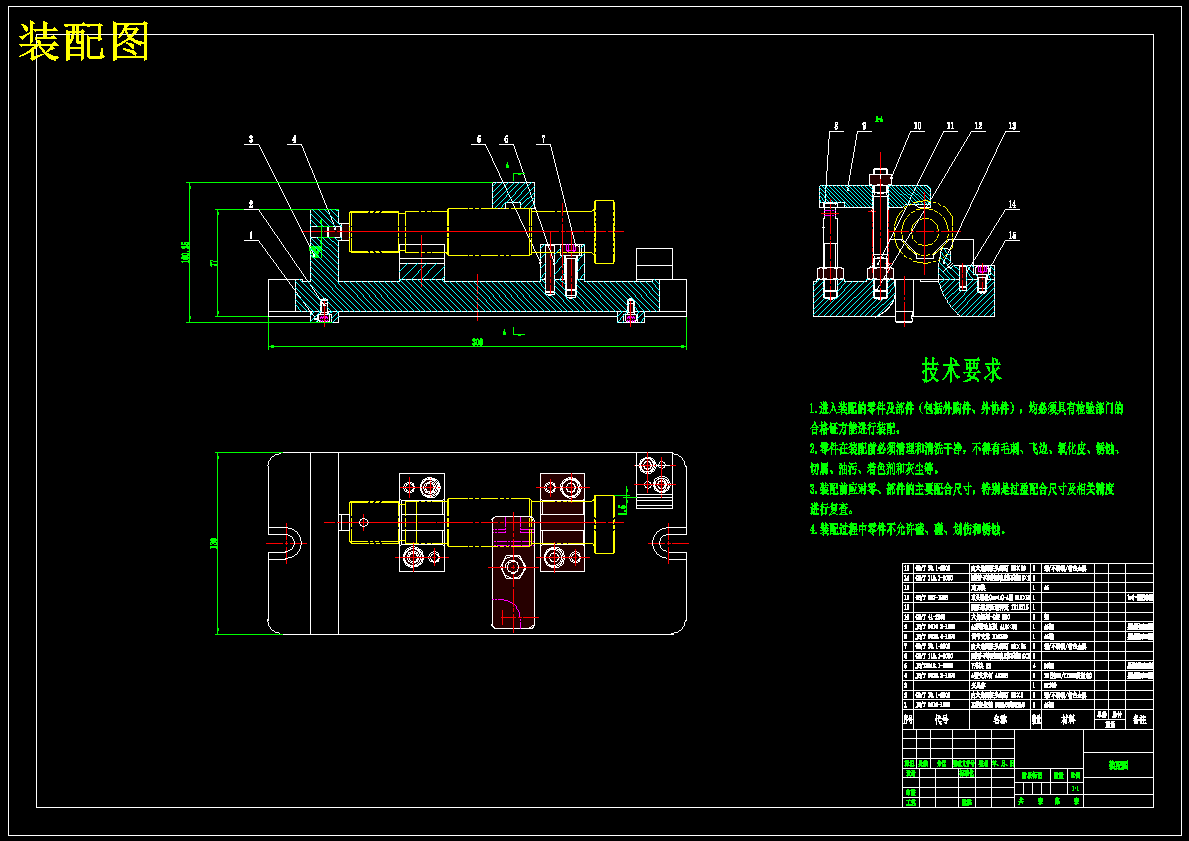The width and height of the screenshot is (1189, 841).
Task: Click the yellow title text "装配图"
Action: pyautogui.click(x=83, y=41)
